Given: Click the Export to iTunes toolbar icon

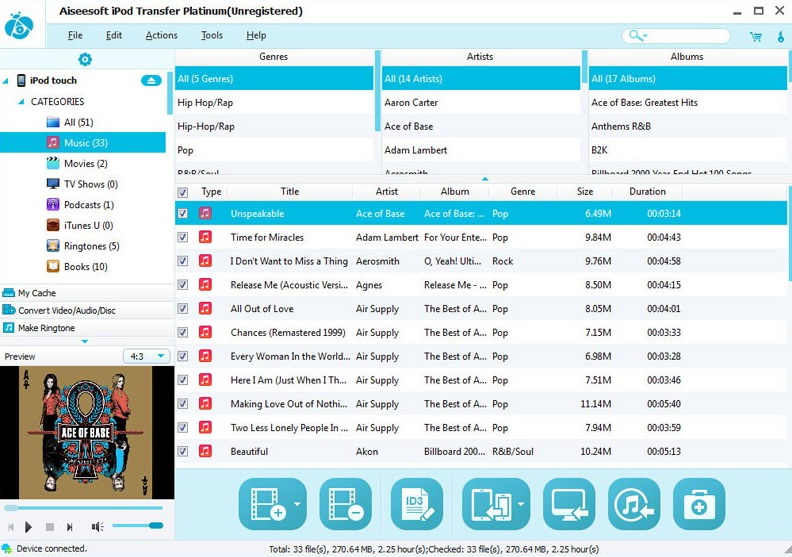Looking at the screenshot, I should [x=634, y=504].
